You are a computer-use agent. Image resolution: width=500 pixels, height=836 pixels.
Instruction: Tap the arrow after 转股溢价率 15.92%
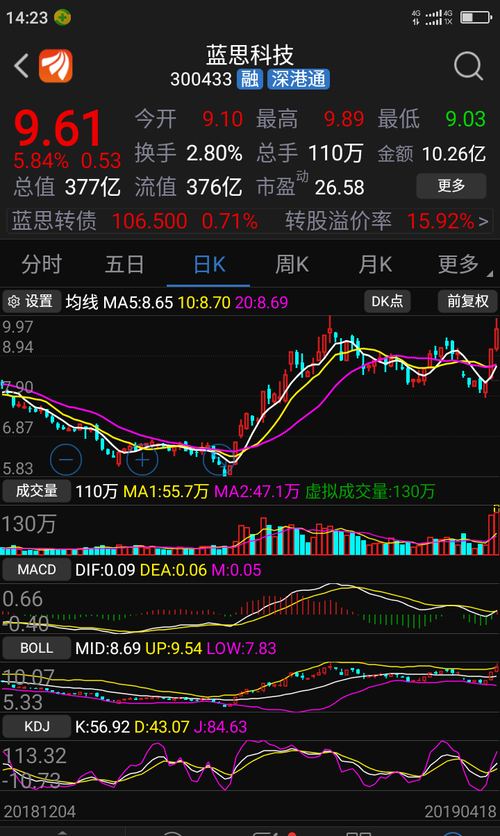483,221
